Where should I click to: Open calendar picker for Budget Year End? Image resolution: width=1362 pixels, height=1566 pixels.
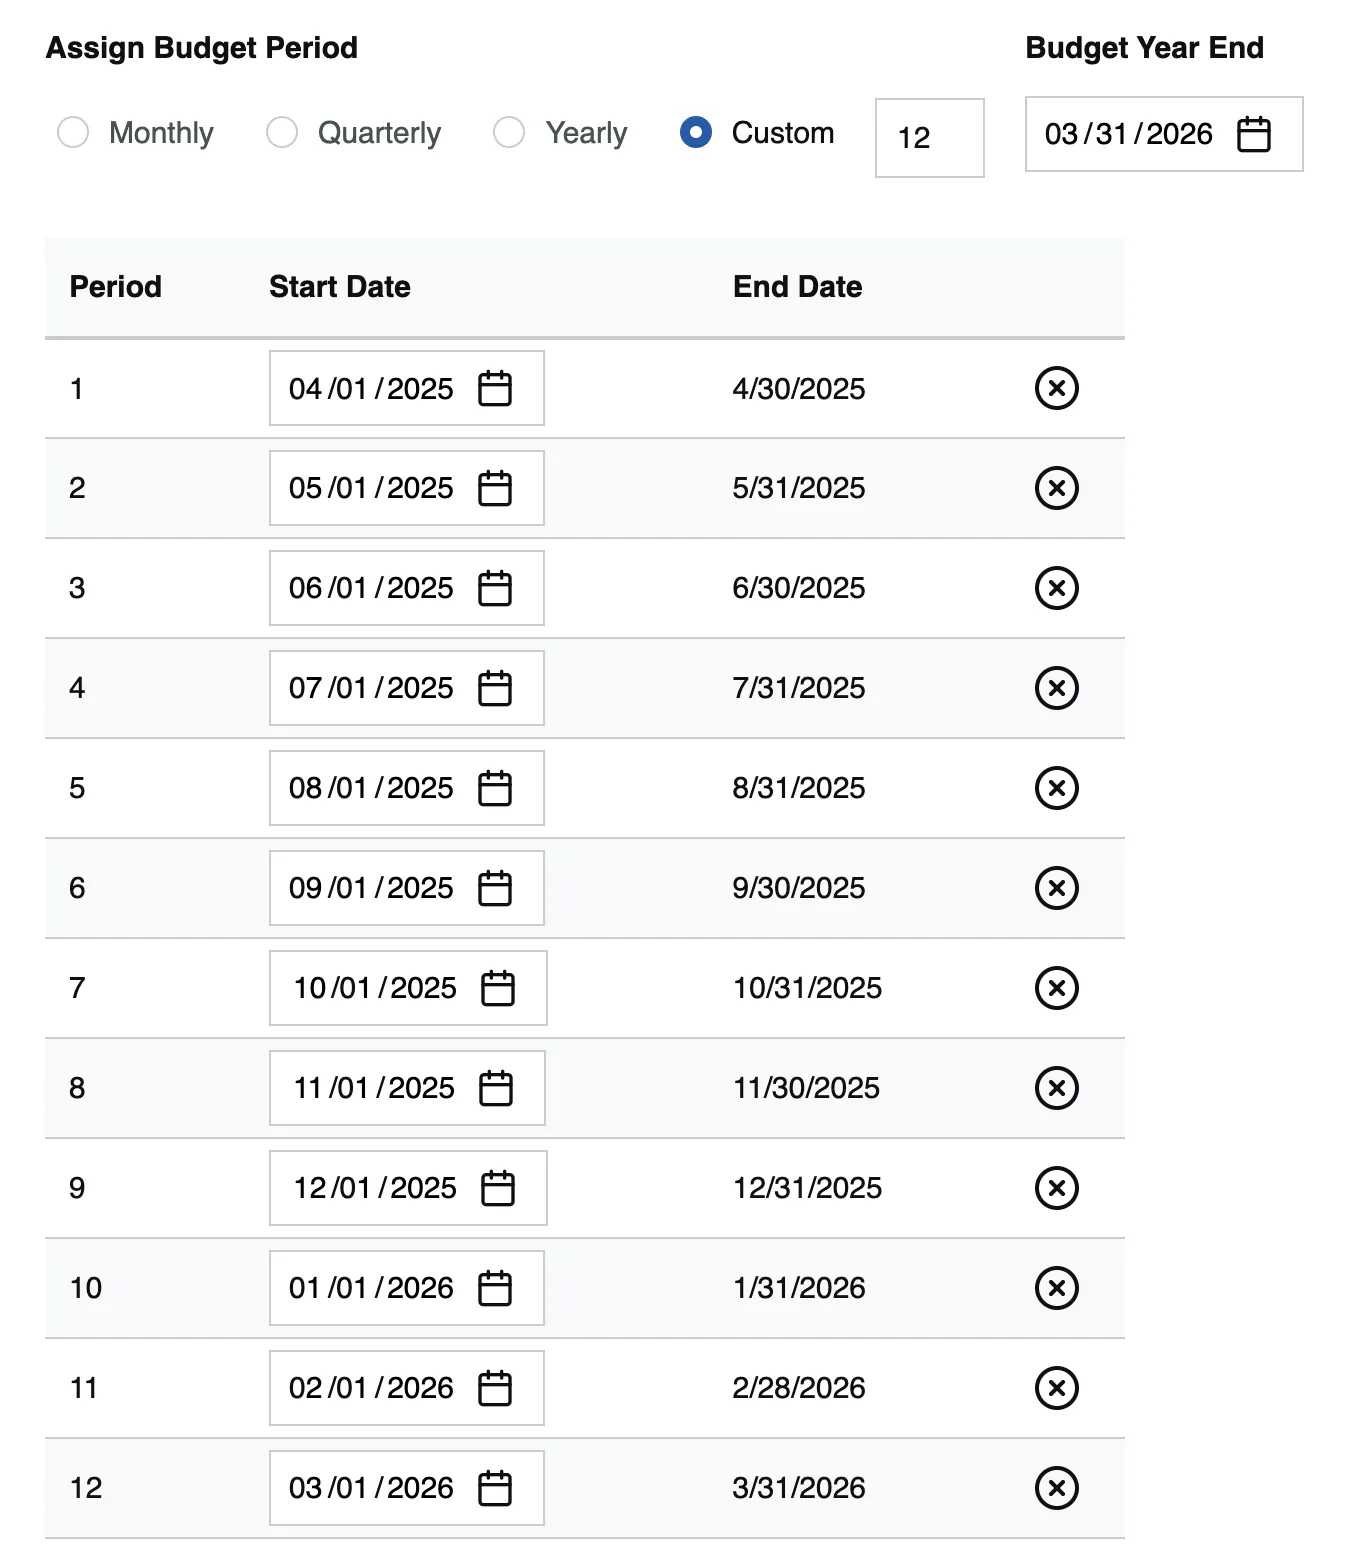[1254, 134]
